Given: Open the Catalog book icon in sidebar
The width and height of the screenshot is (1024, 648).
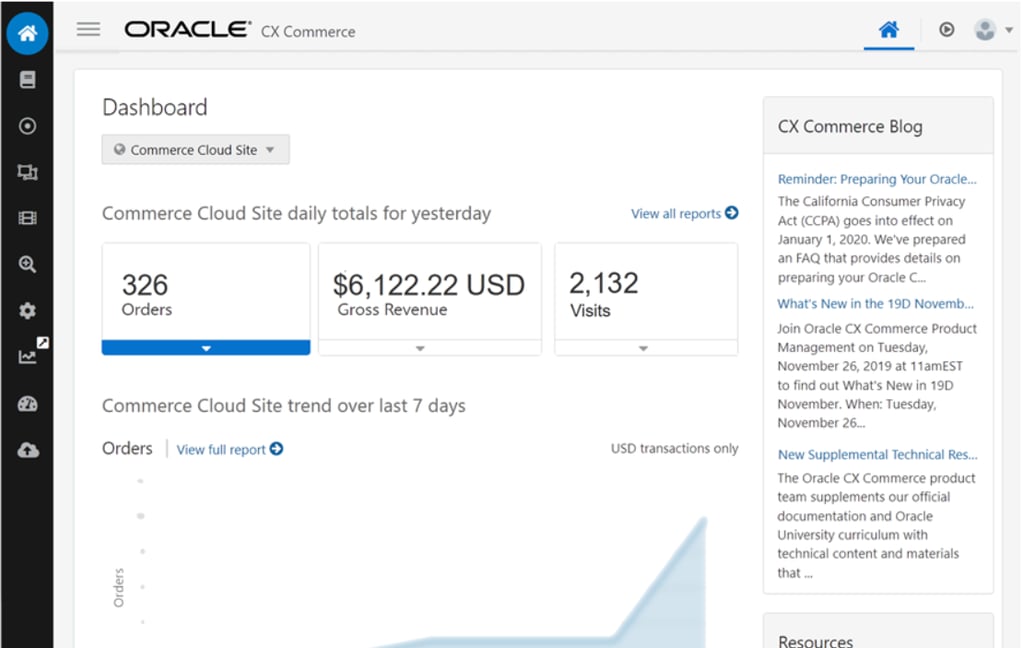Looking at the screenshot, I should tap(27, 80).
